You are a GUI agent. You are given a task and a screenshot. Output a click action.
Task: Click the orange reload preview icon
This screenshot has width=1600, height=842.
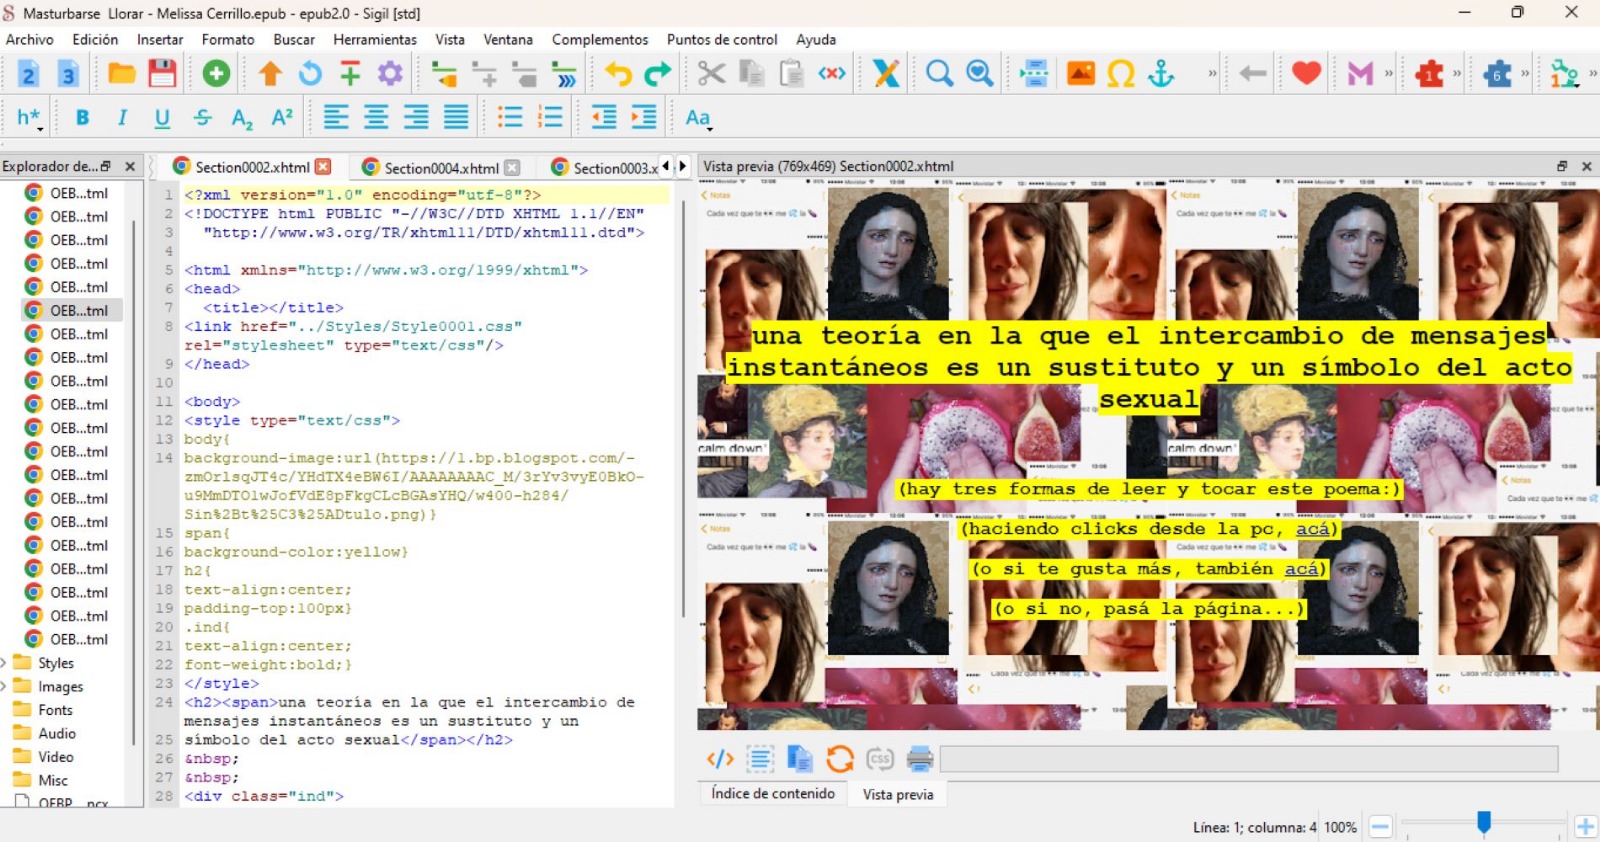pyautogui.click(x=840, y=759)
